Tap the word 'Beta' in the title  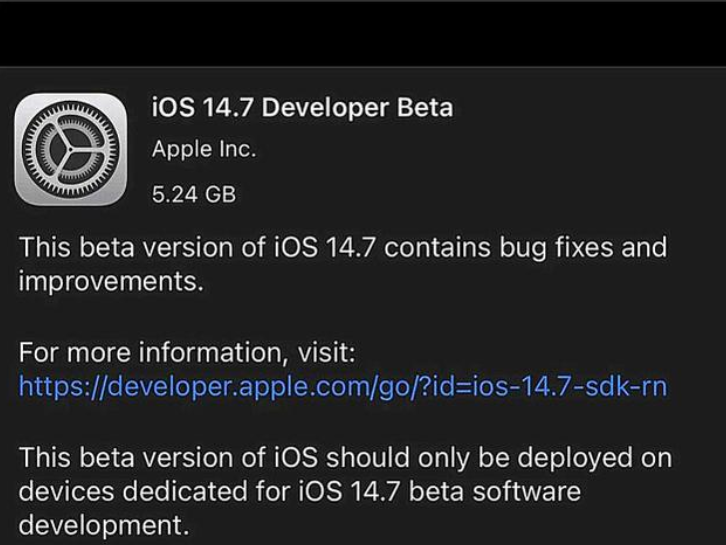425,107
